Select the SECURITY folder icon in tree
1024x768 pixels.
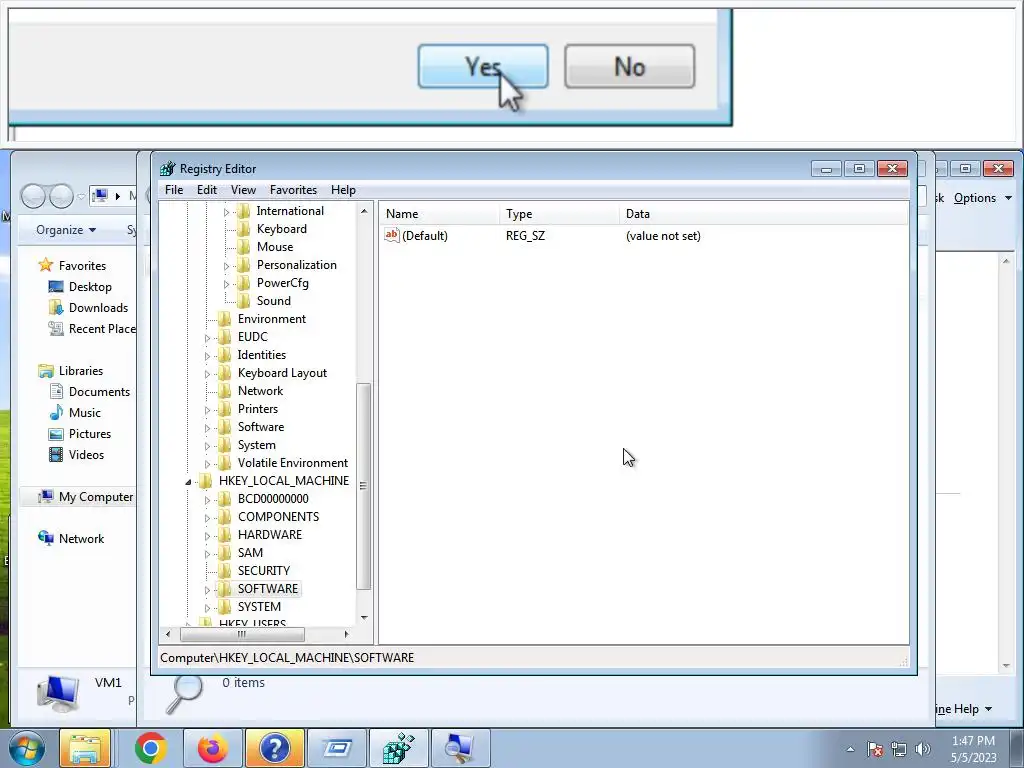[225, 570]
